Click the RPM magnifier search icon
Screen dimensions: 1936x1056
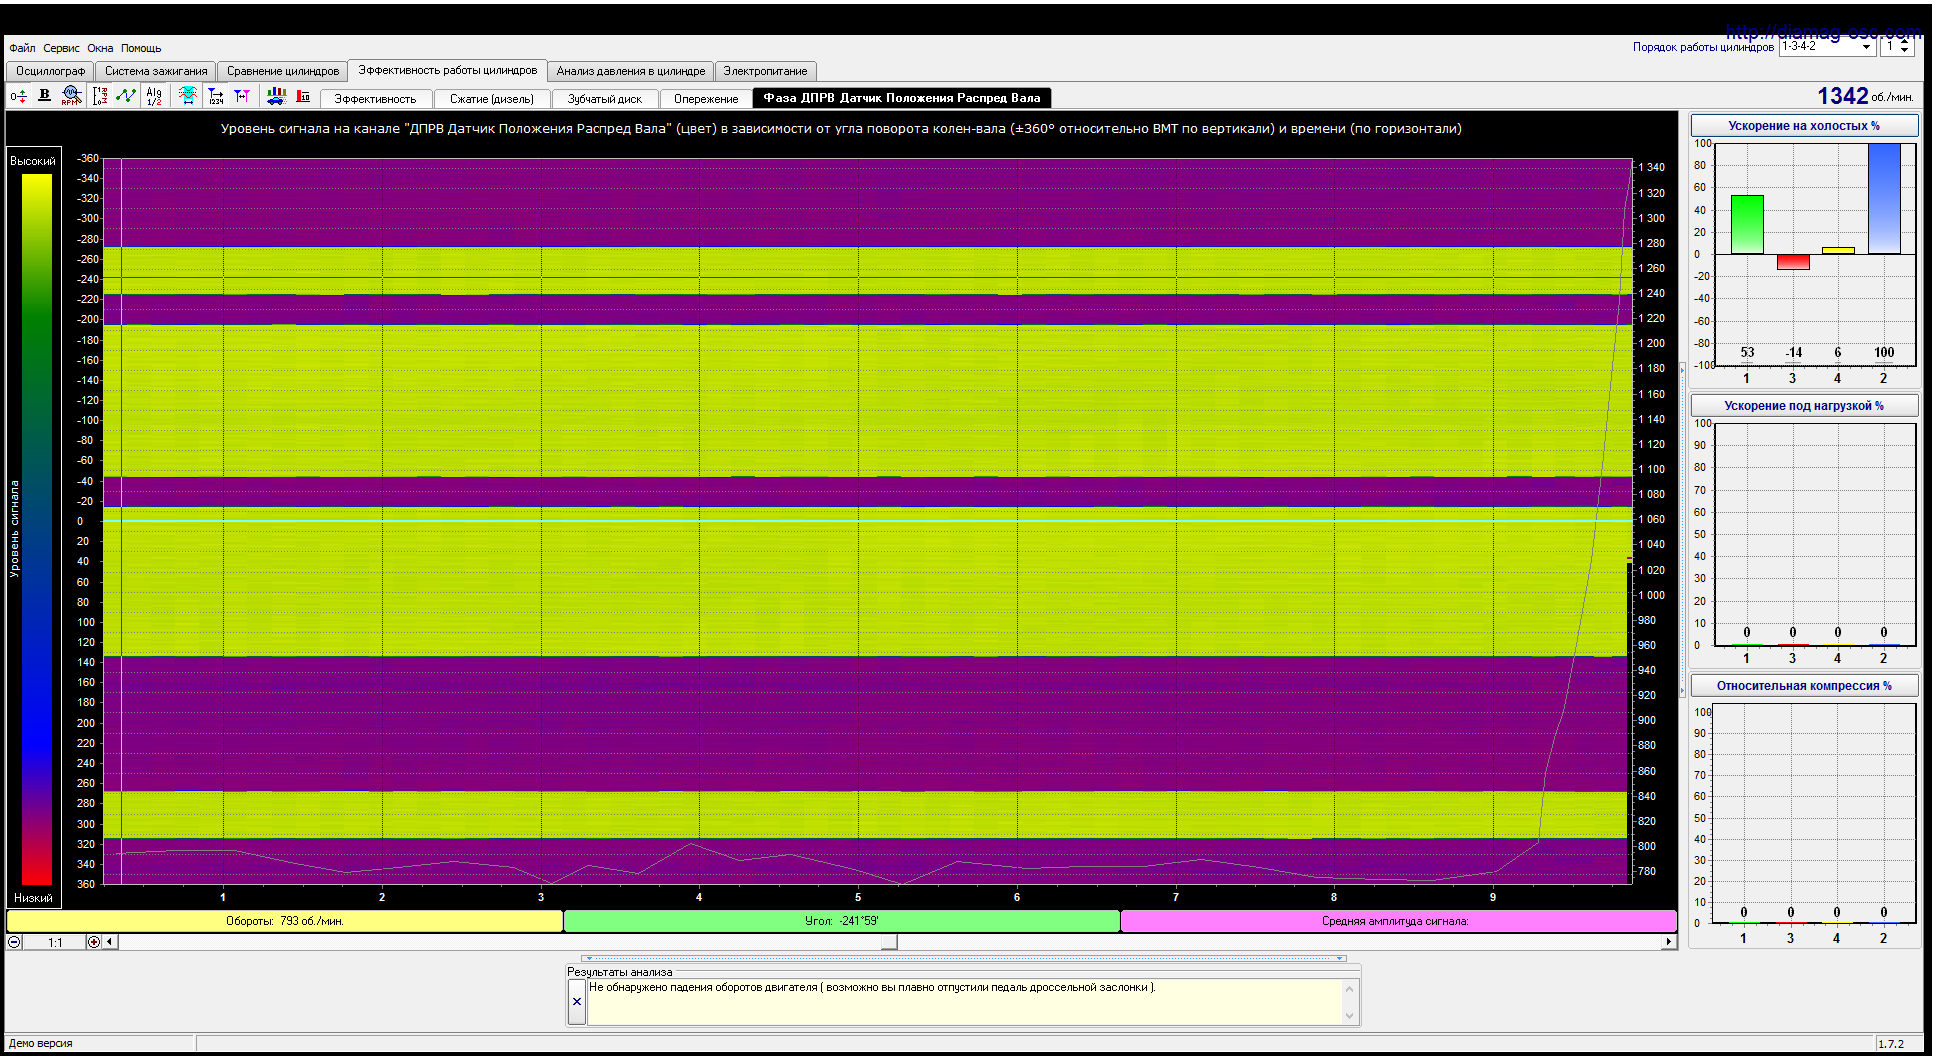70,95
